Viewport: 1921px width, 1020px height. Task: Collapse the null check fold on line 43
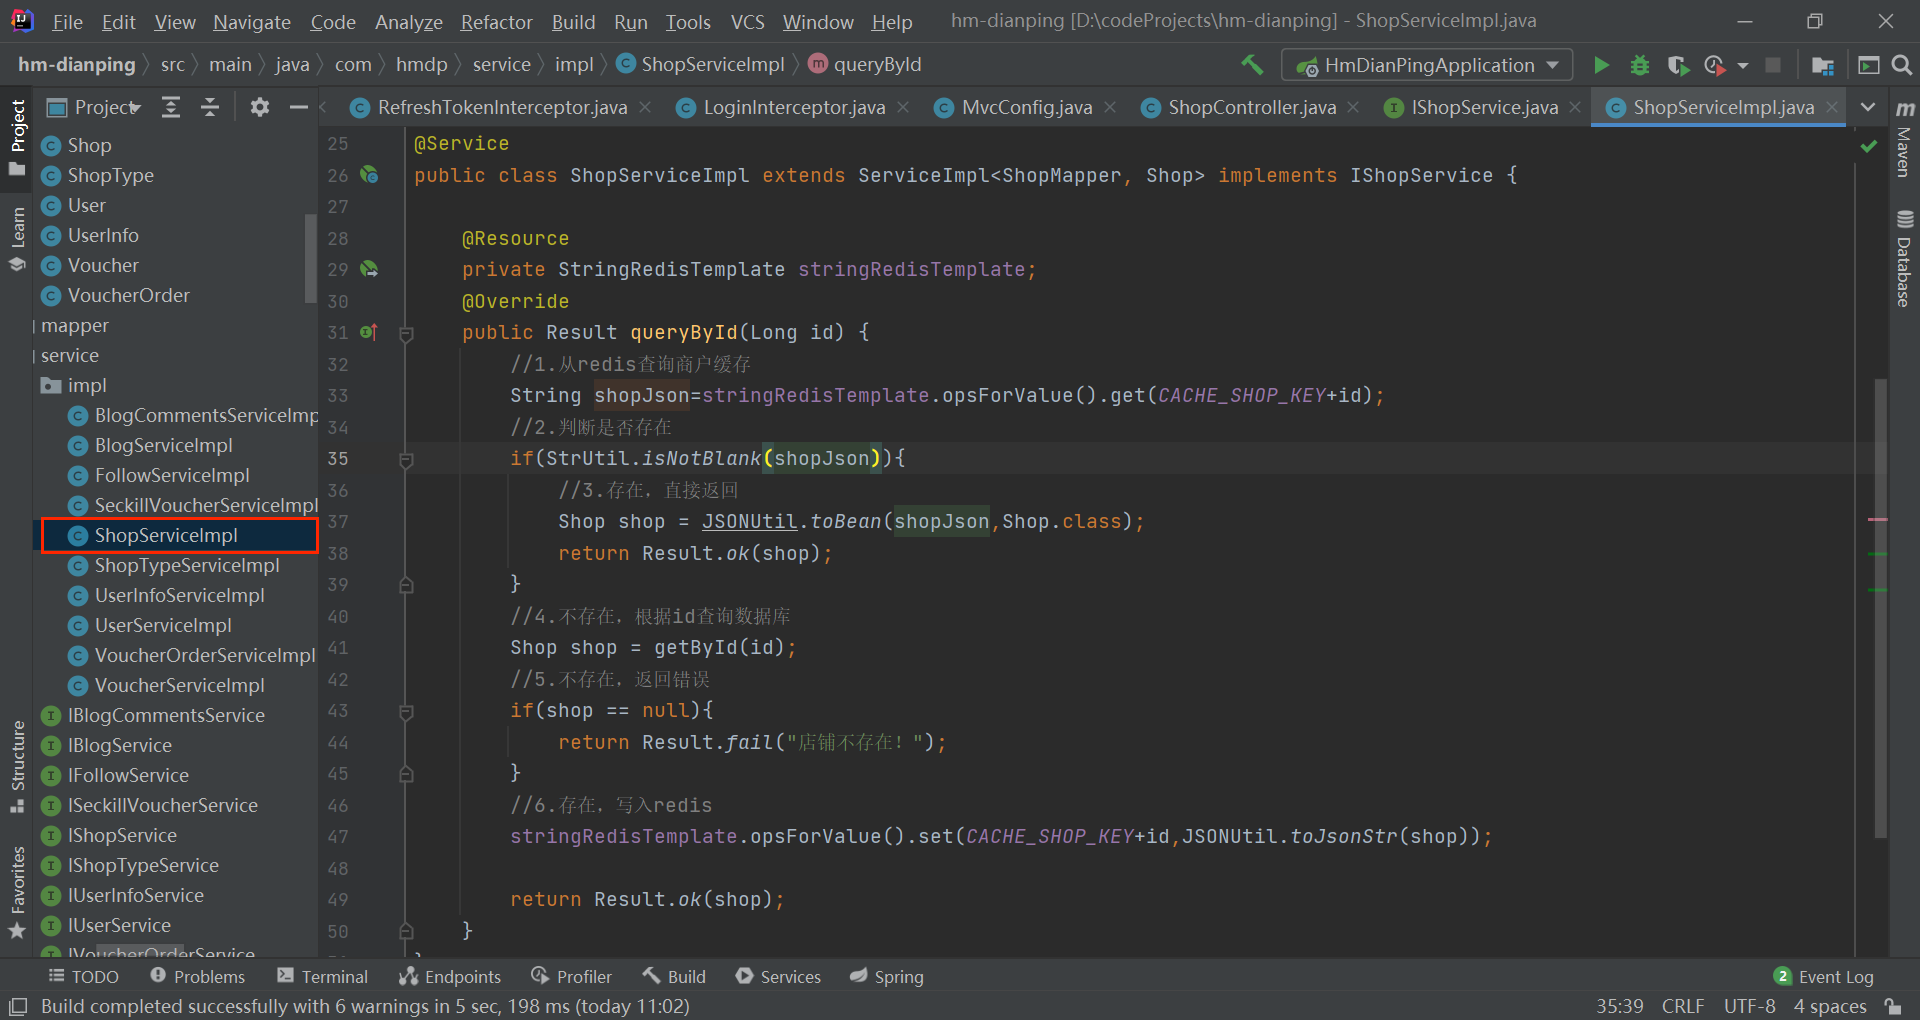pyautogui.click(x=406, y=711)
